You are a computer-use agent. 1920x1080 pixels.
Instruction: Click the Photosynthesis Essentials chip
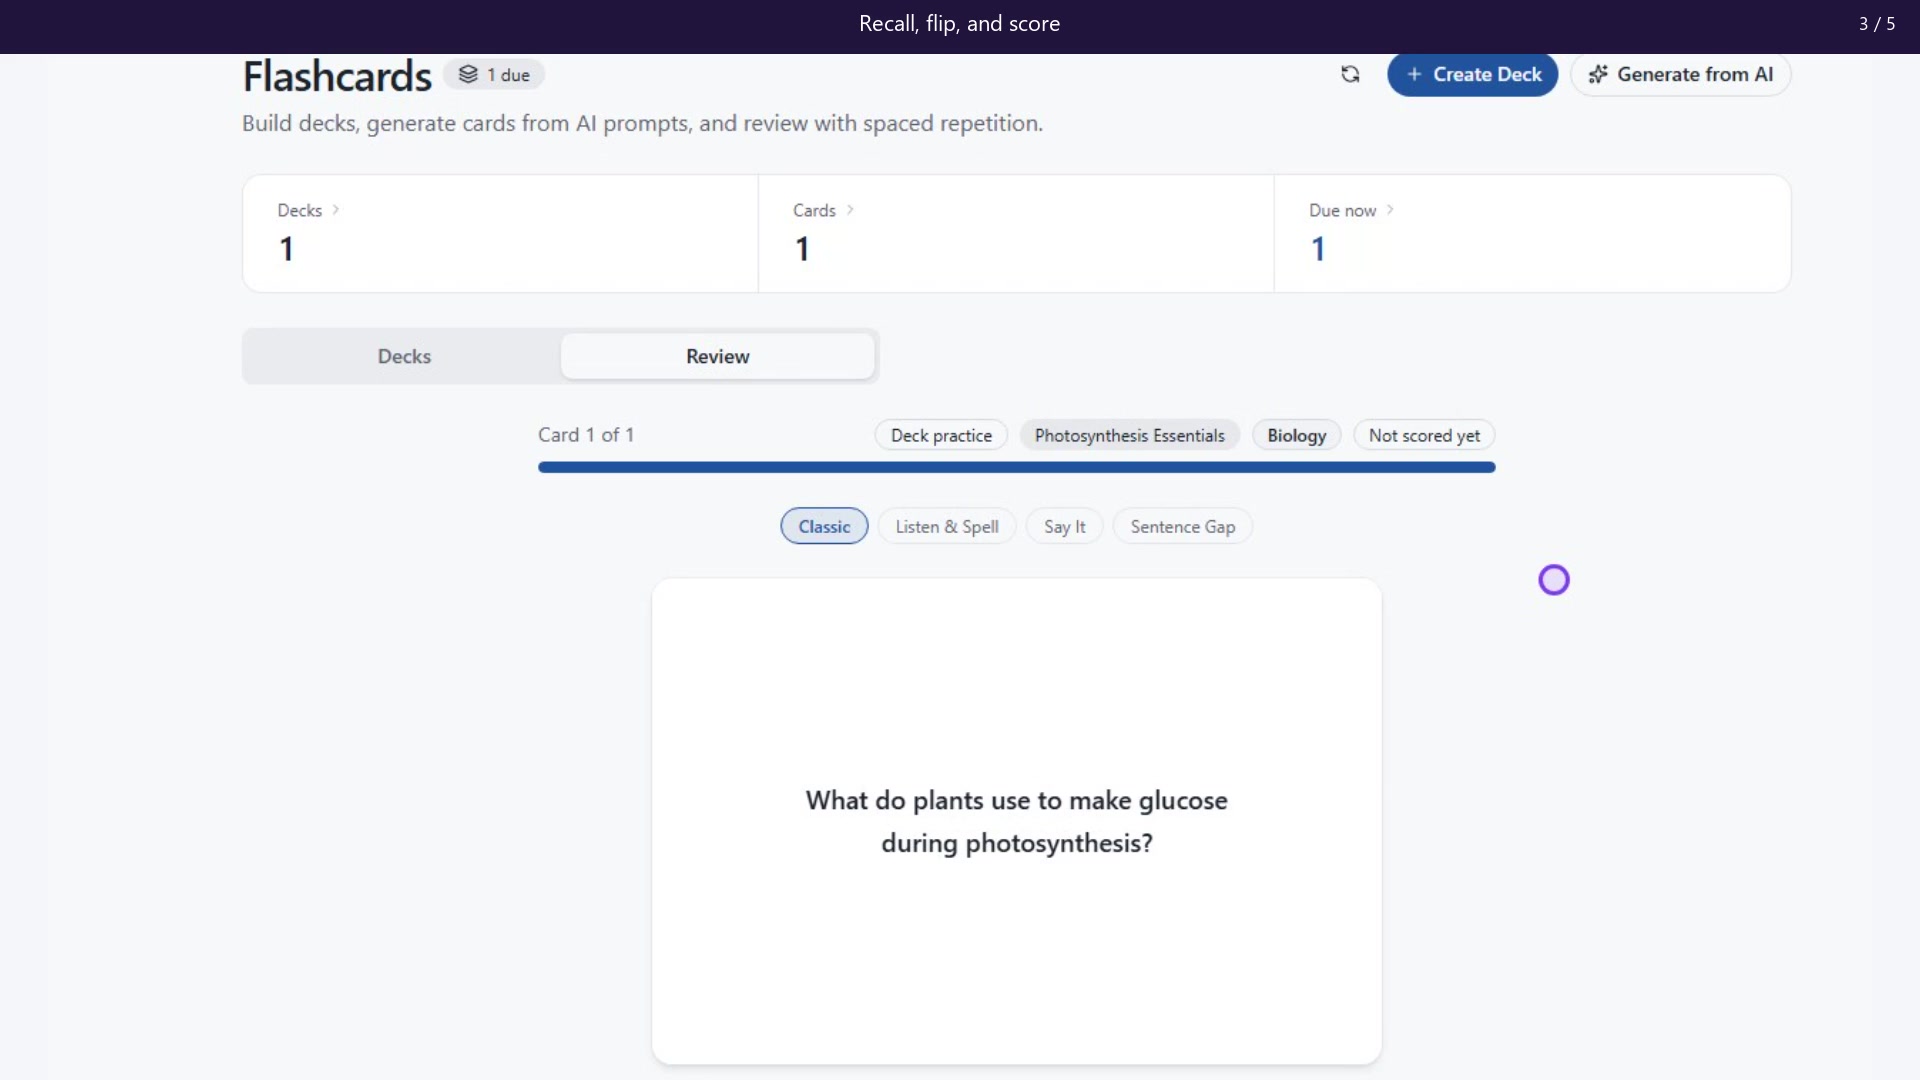click(x=1129, y=435)
